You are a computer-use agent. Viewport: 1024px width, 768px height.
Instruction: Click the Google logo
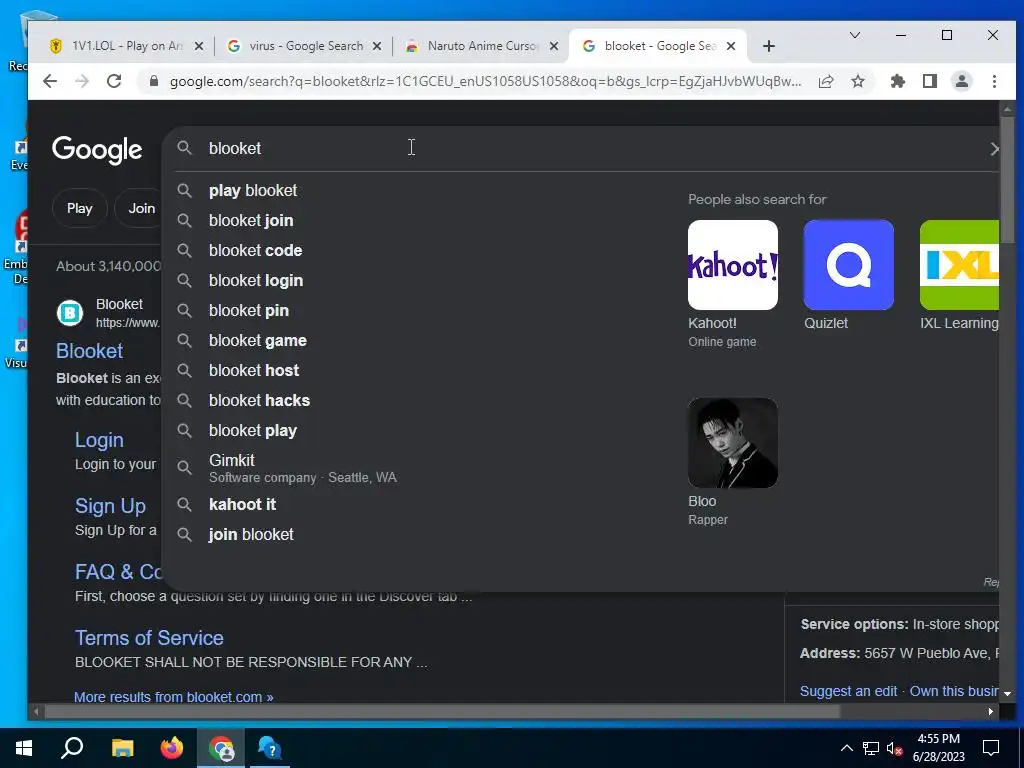[x=97, y=150]
